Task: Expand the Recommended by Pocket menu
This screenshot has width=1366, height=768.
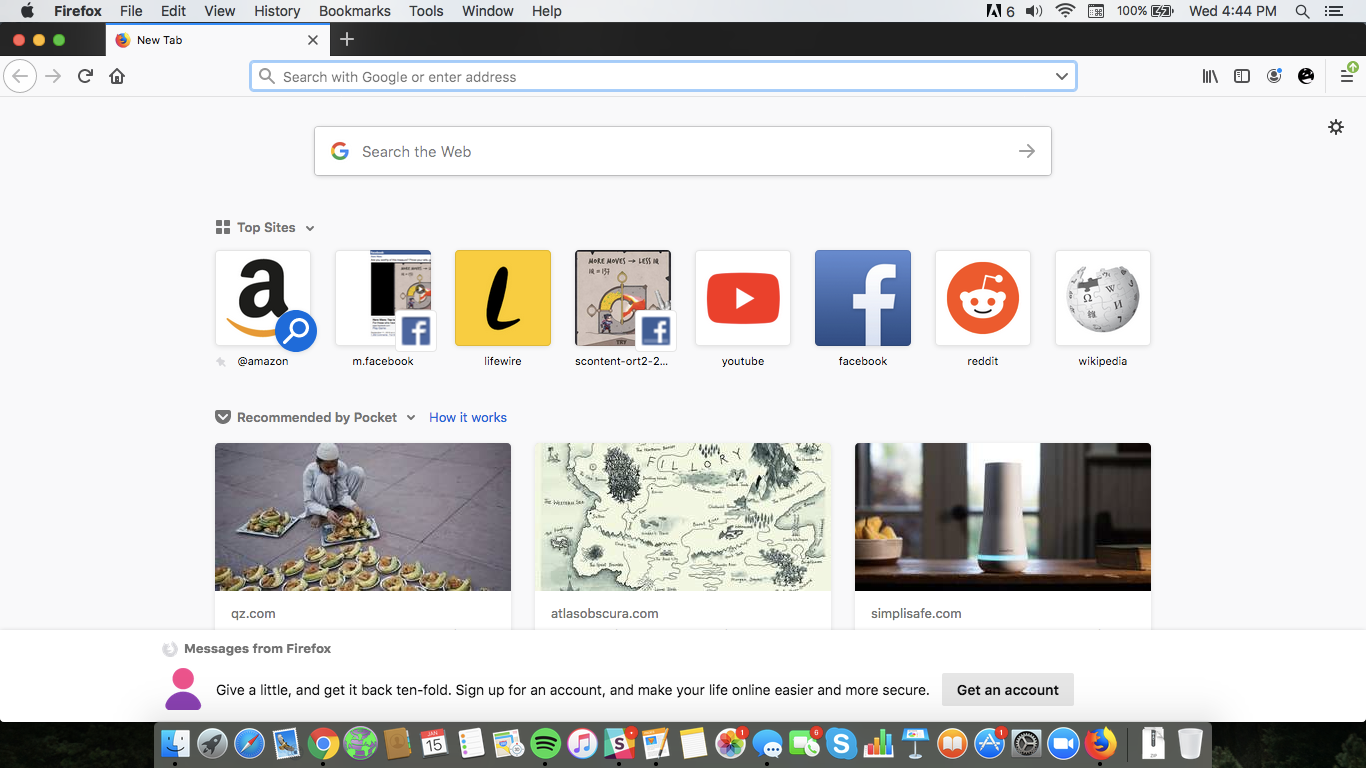Action: [410, 418]
